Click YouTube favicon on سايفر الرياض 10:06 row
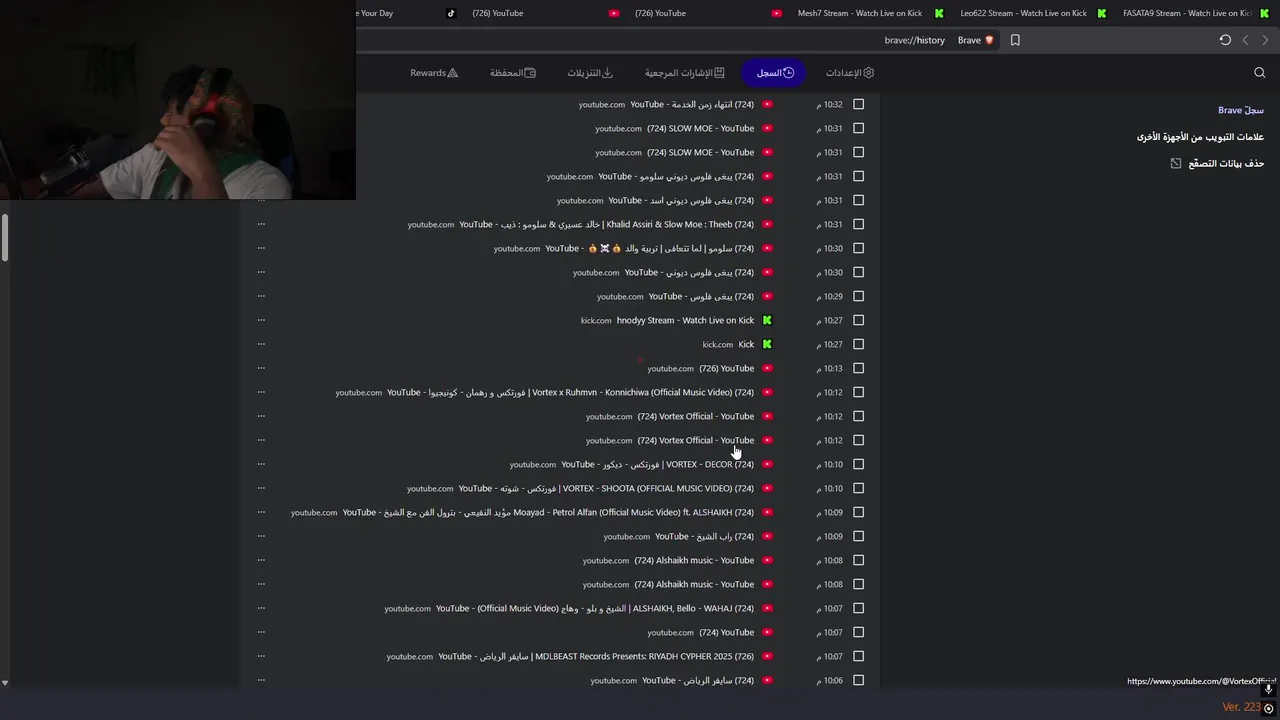This screenshot has width=1280, height=720. [x=767, y=680]
